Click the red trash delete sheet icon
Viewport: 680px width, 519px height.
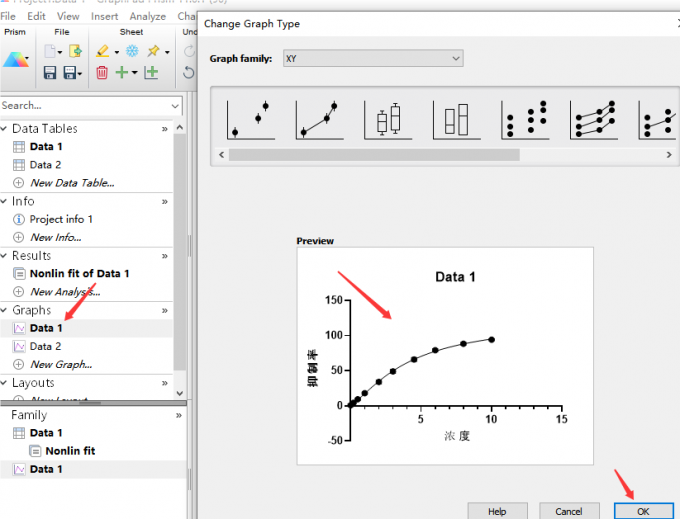tap(101, 72)
